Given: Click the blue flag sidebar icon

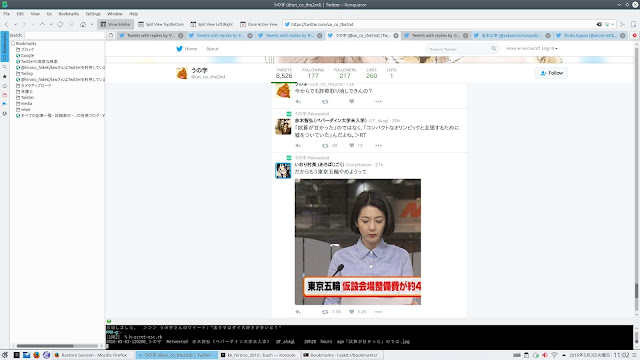Looking at the screenshot, I should pos(4,104).
